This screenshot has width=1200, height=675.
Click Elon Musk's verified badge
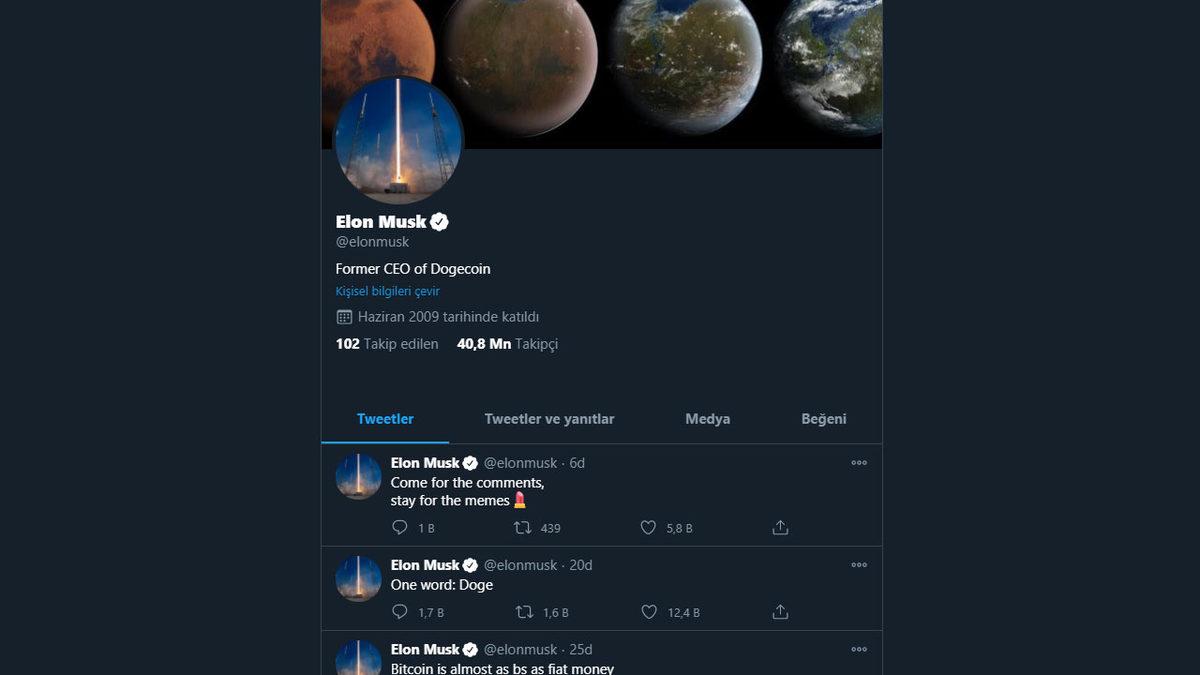[x=441, y=221]
